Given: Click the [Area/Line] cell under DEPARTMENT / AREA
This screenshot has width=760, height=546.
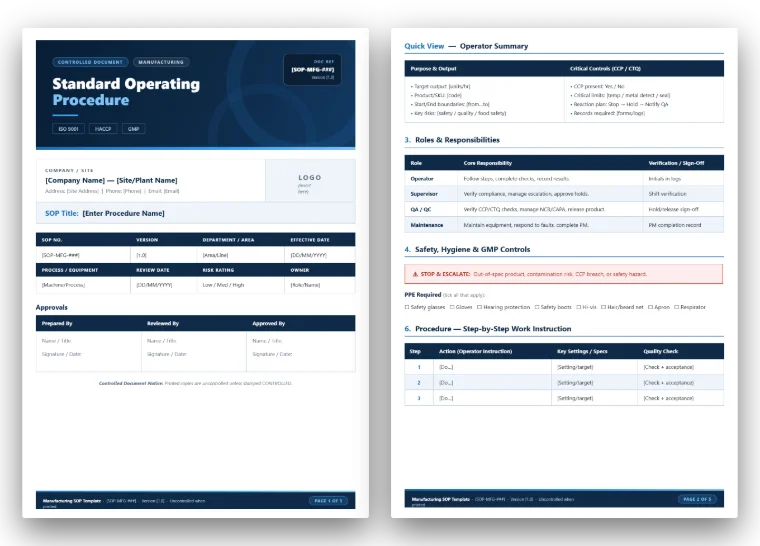Looking at the screenshot, I should click(240, 255).
